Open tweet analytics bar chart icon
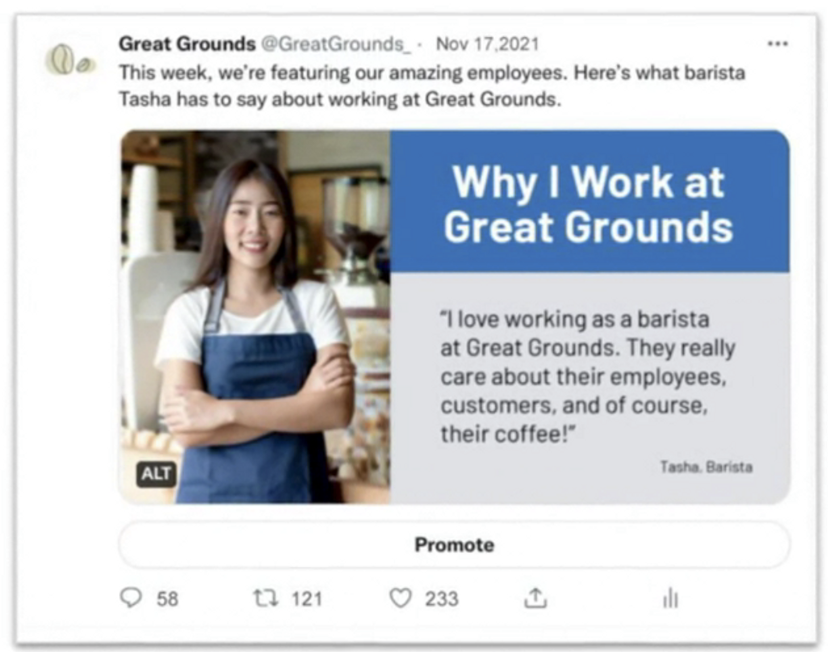Screen dimensions: 828x652 671,598
